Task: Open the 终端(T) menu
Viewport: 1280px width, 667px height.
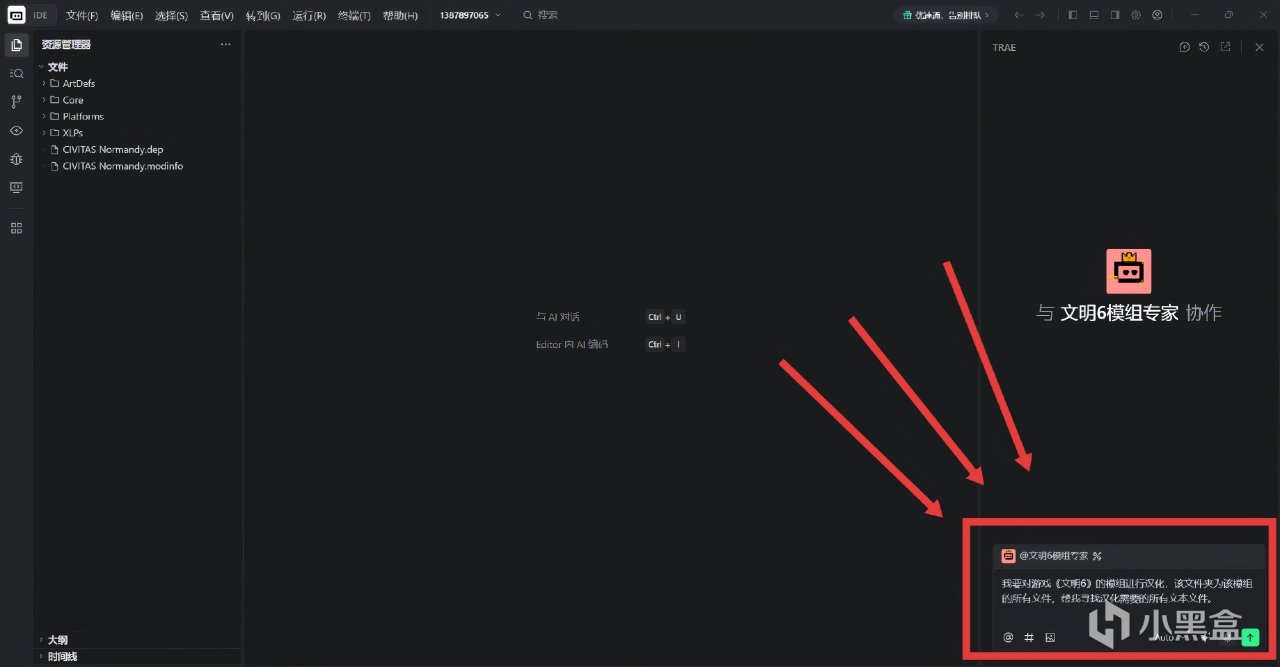Action: pos(354,15)
